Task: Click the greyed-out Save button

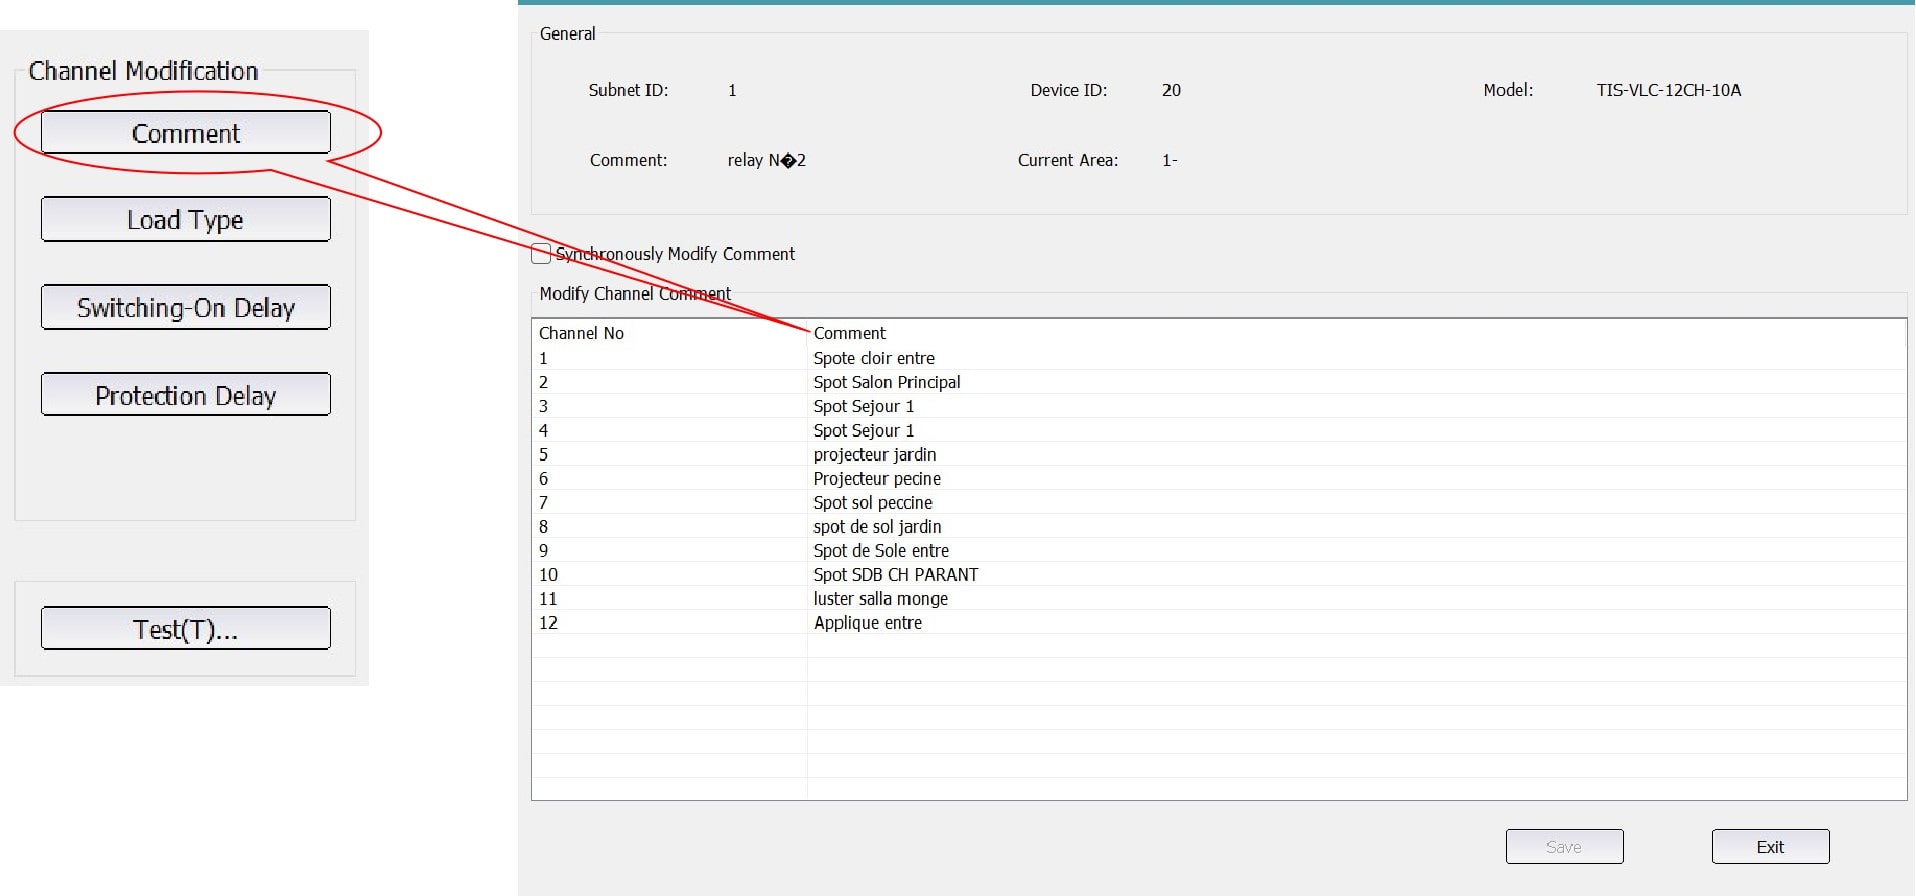Action: tap(1564, 846)
